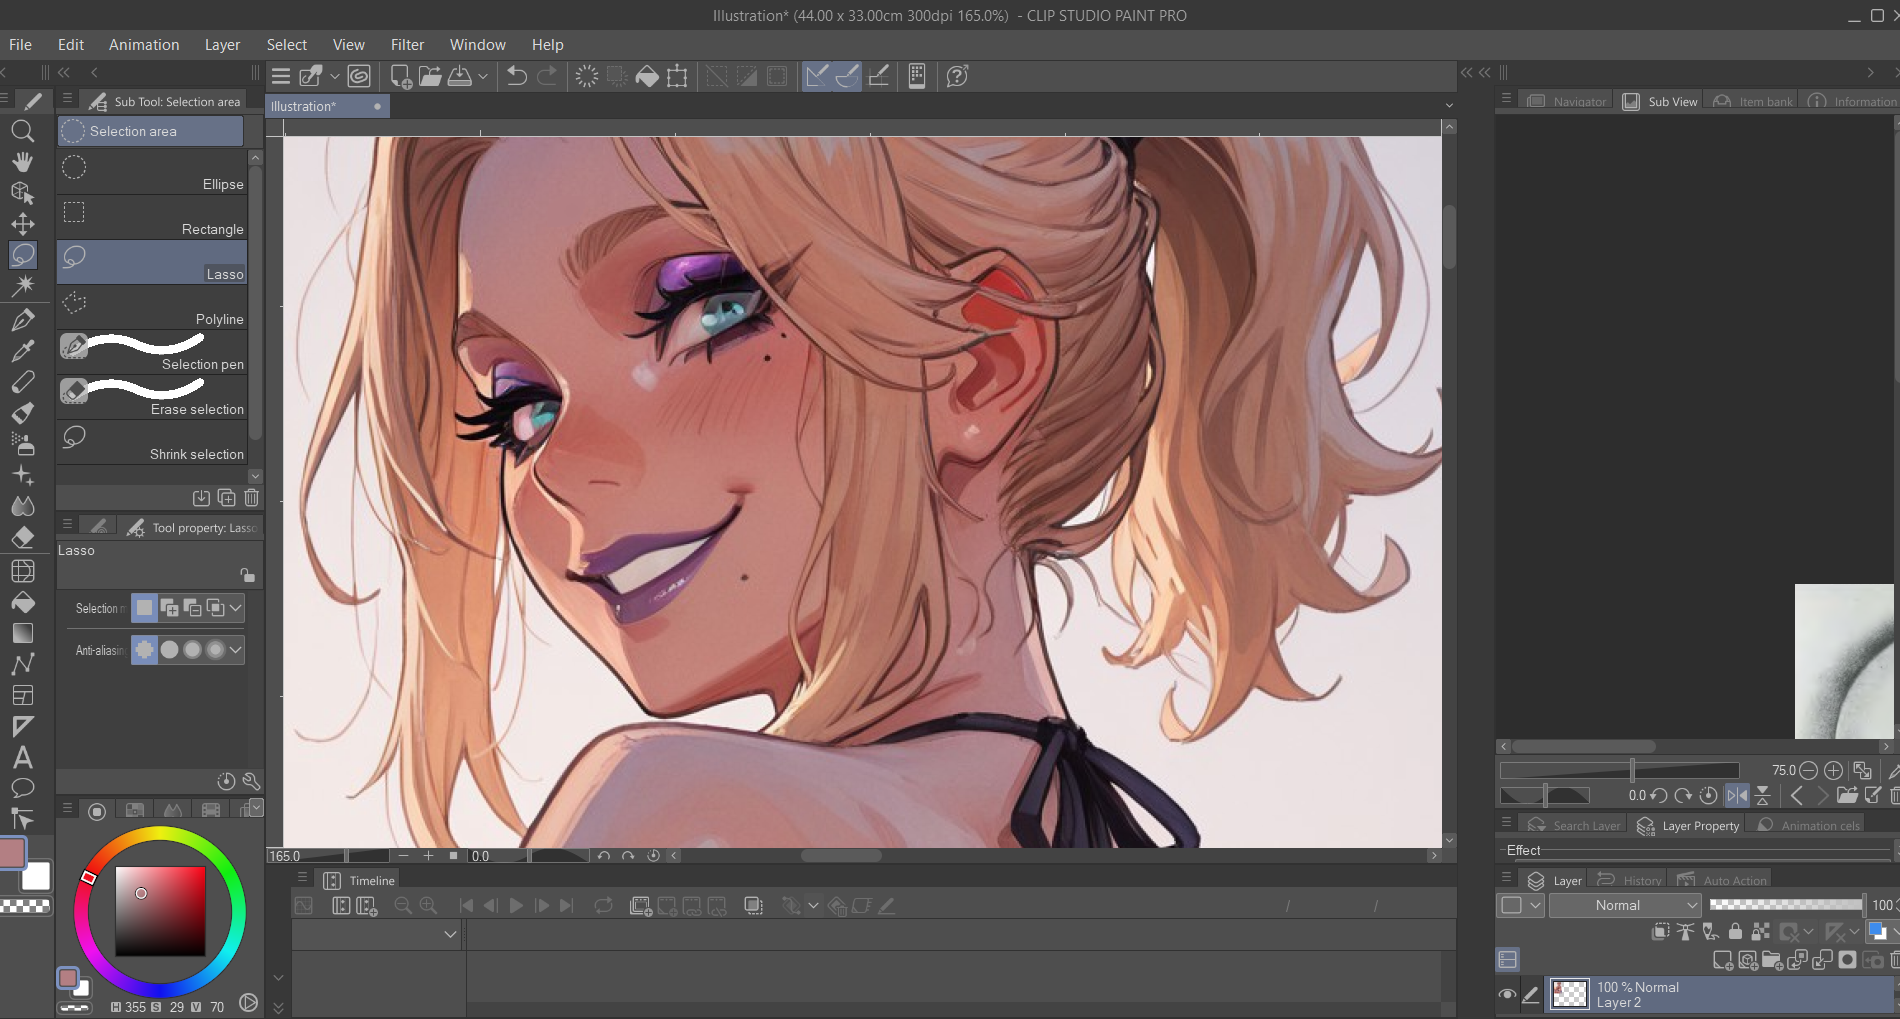Click the Sub View zoom slider
Viewport: 1900px width, 1019px height.
coord(1619,770)
